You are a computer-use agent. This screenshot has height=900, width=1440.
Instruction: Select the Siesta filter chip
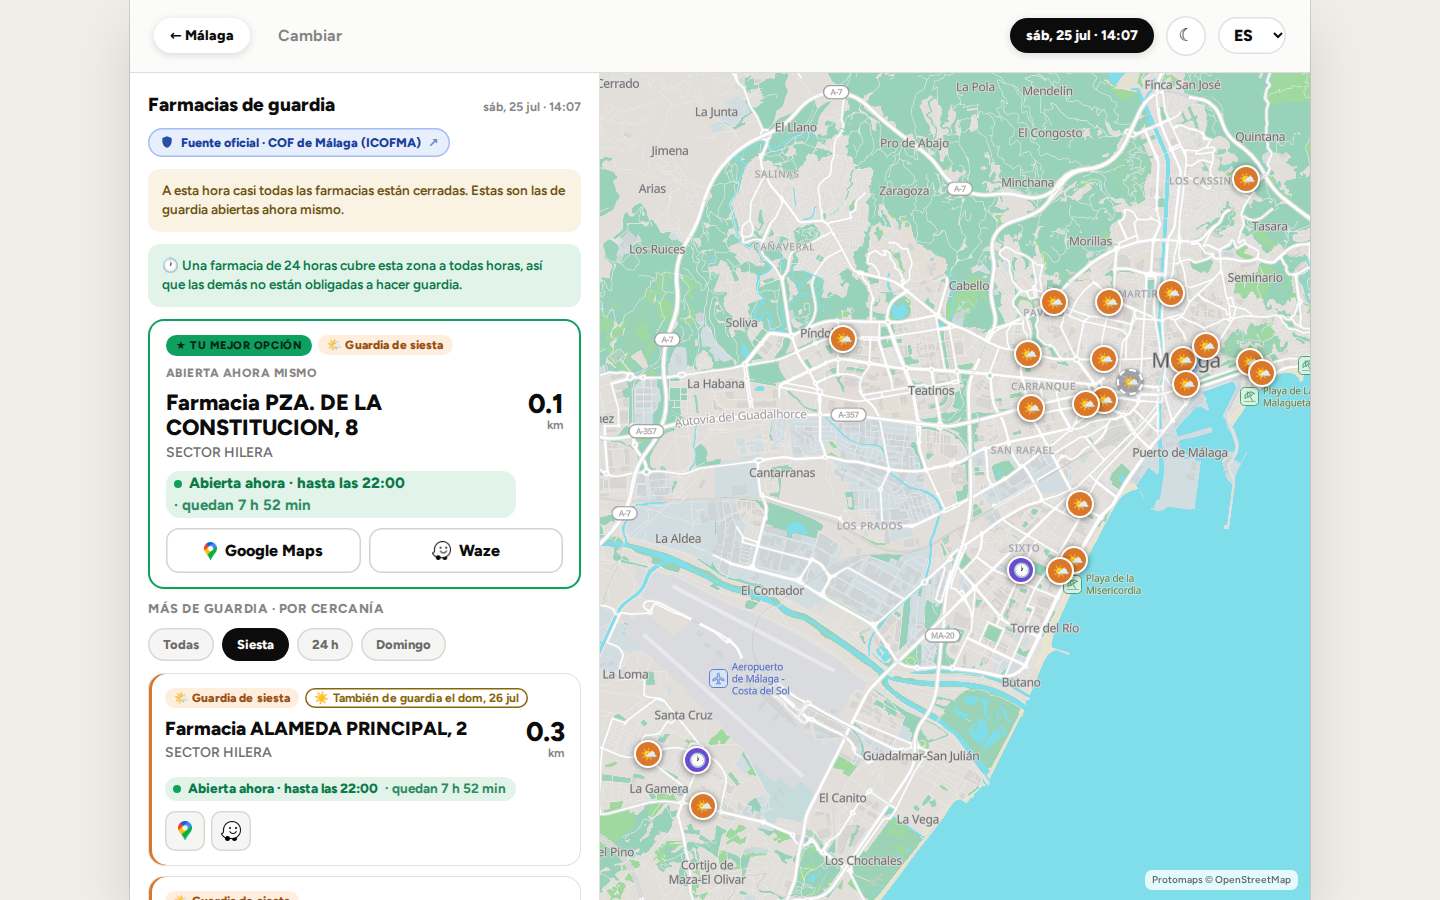[x=255, y=645]
